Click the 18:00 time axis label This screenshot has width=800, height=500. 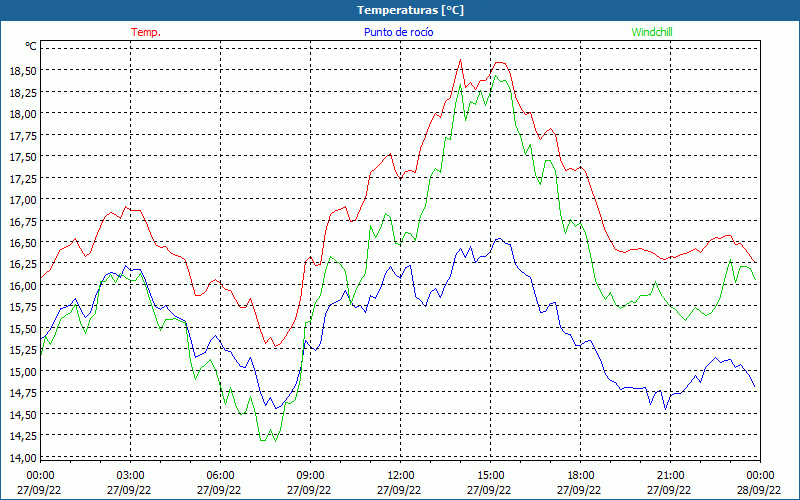581,476
